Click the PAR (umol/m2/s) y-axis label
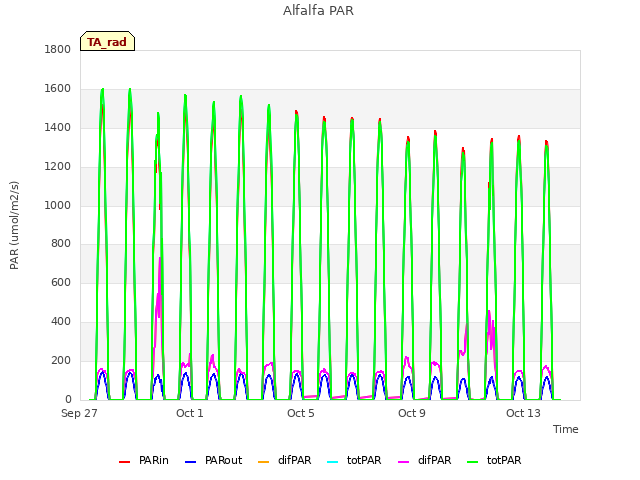640x480 pixels. tap(14, 225)
